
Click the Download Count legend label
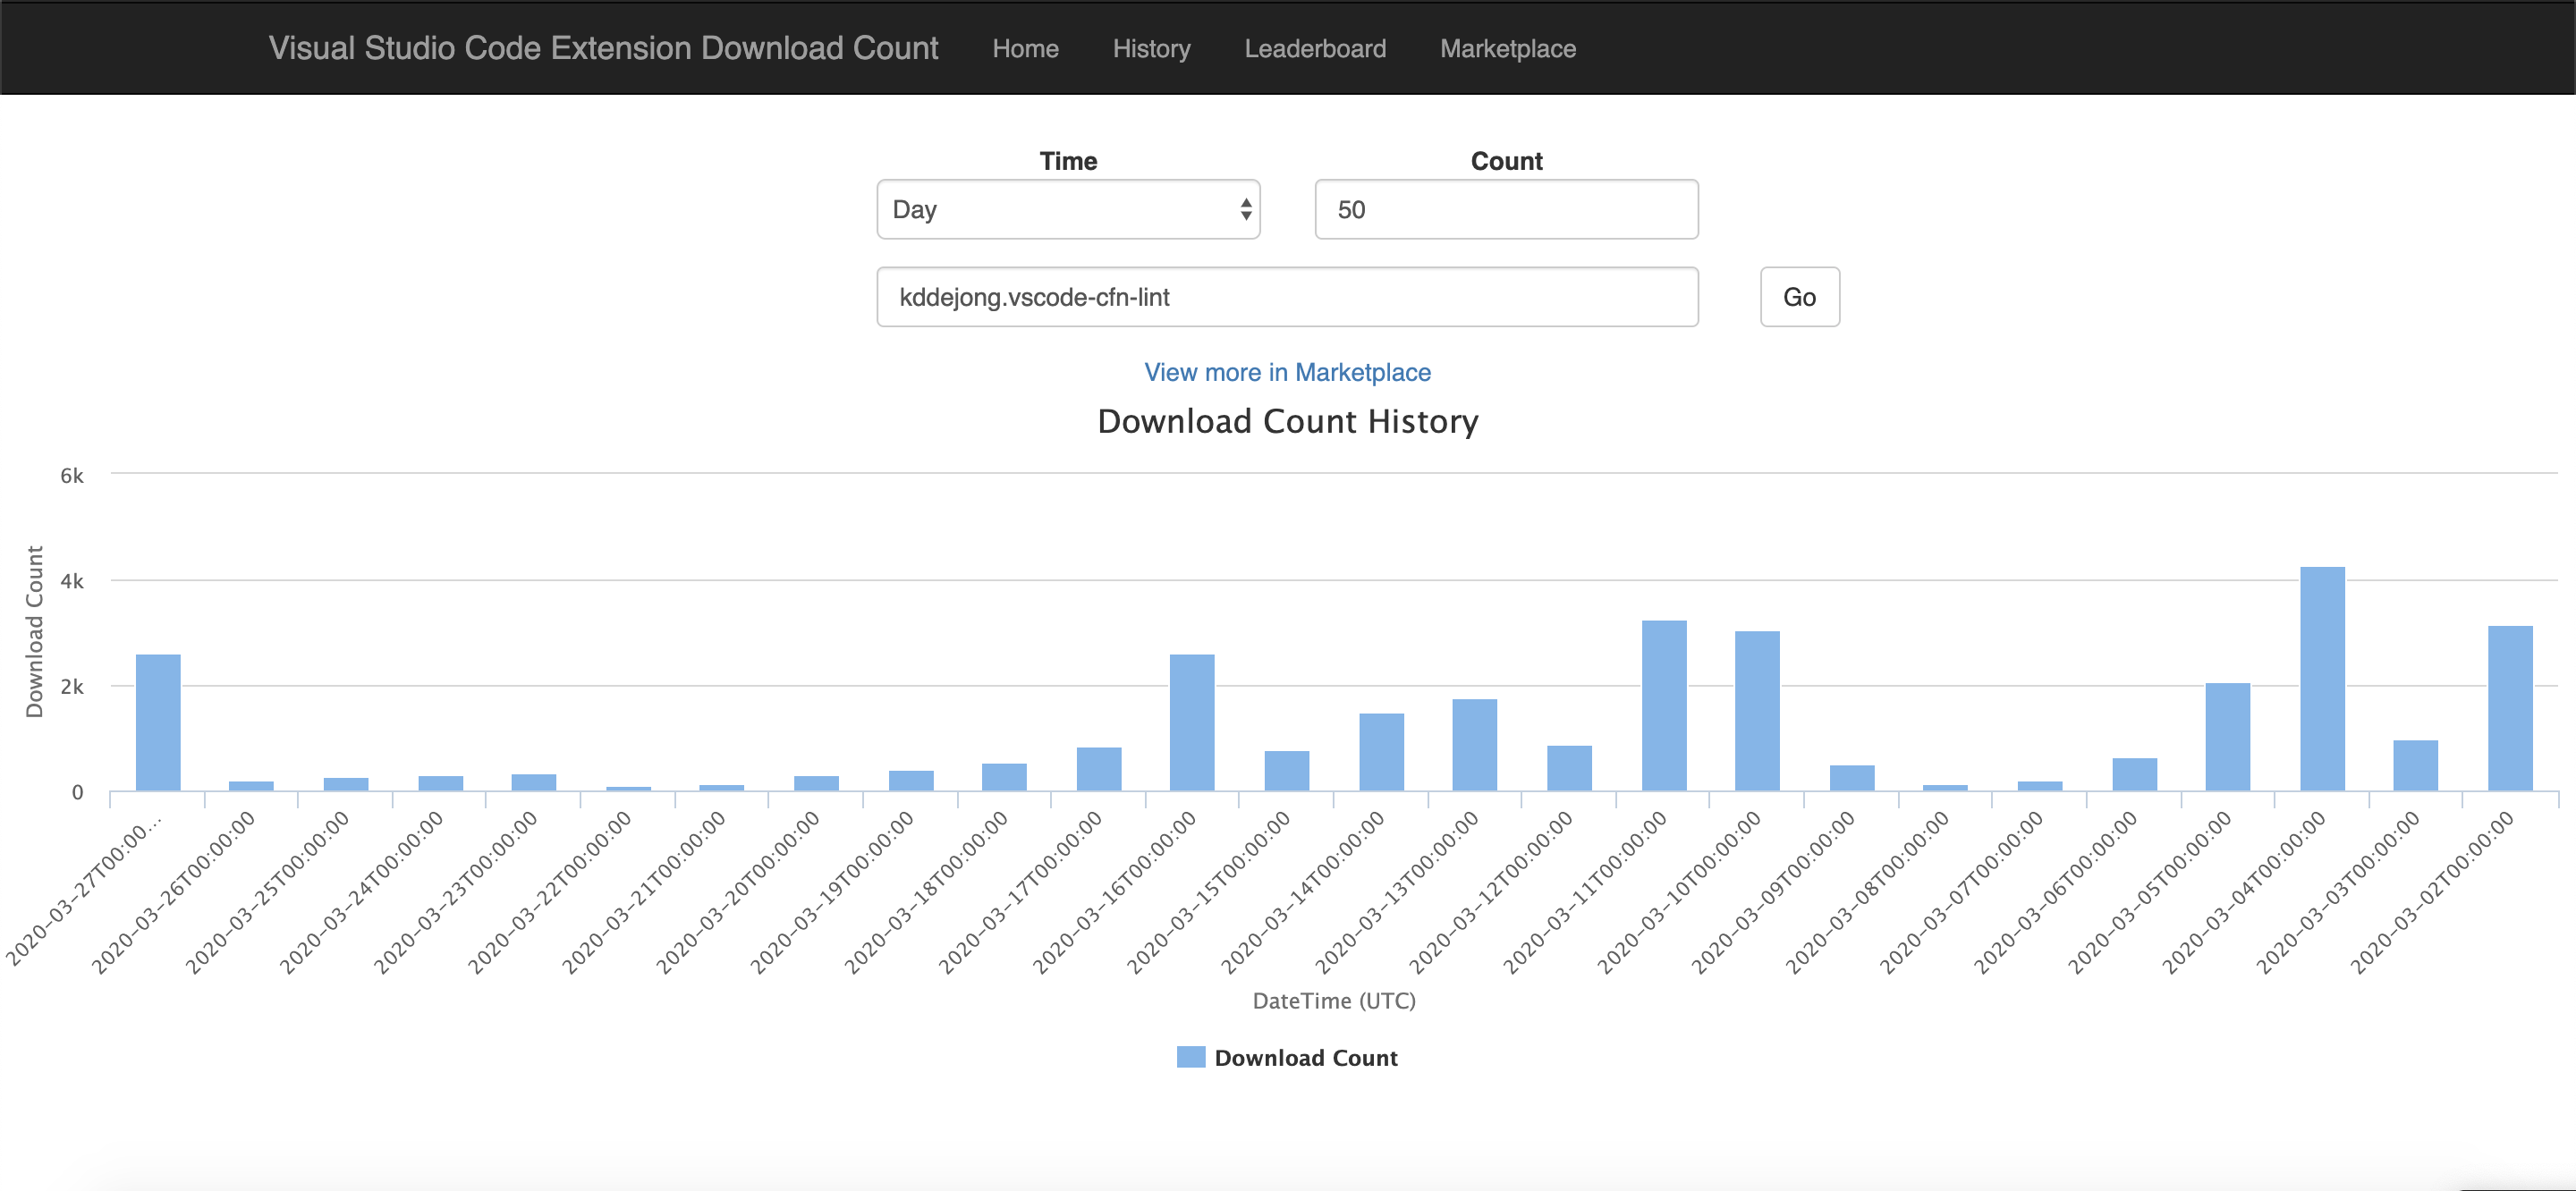[x=1305, y=1058]
